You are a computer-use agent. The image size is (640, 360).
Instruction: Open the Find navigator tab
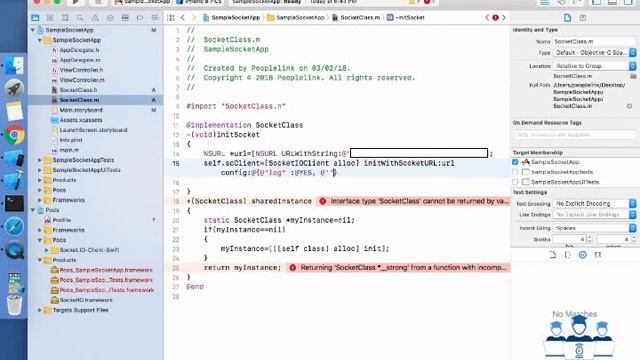point(80,18)
